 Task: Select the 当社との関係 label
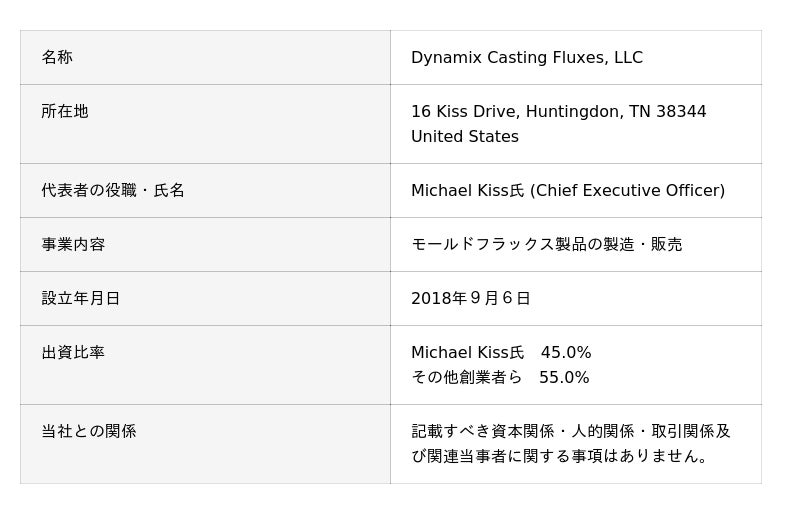click(x=89, y=432)
